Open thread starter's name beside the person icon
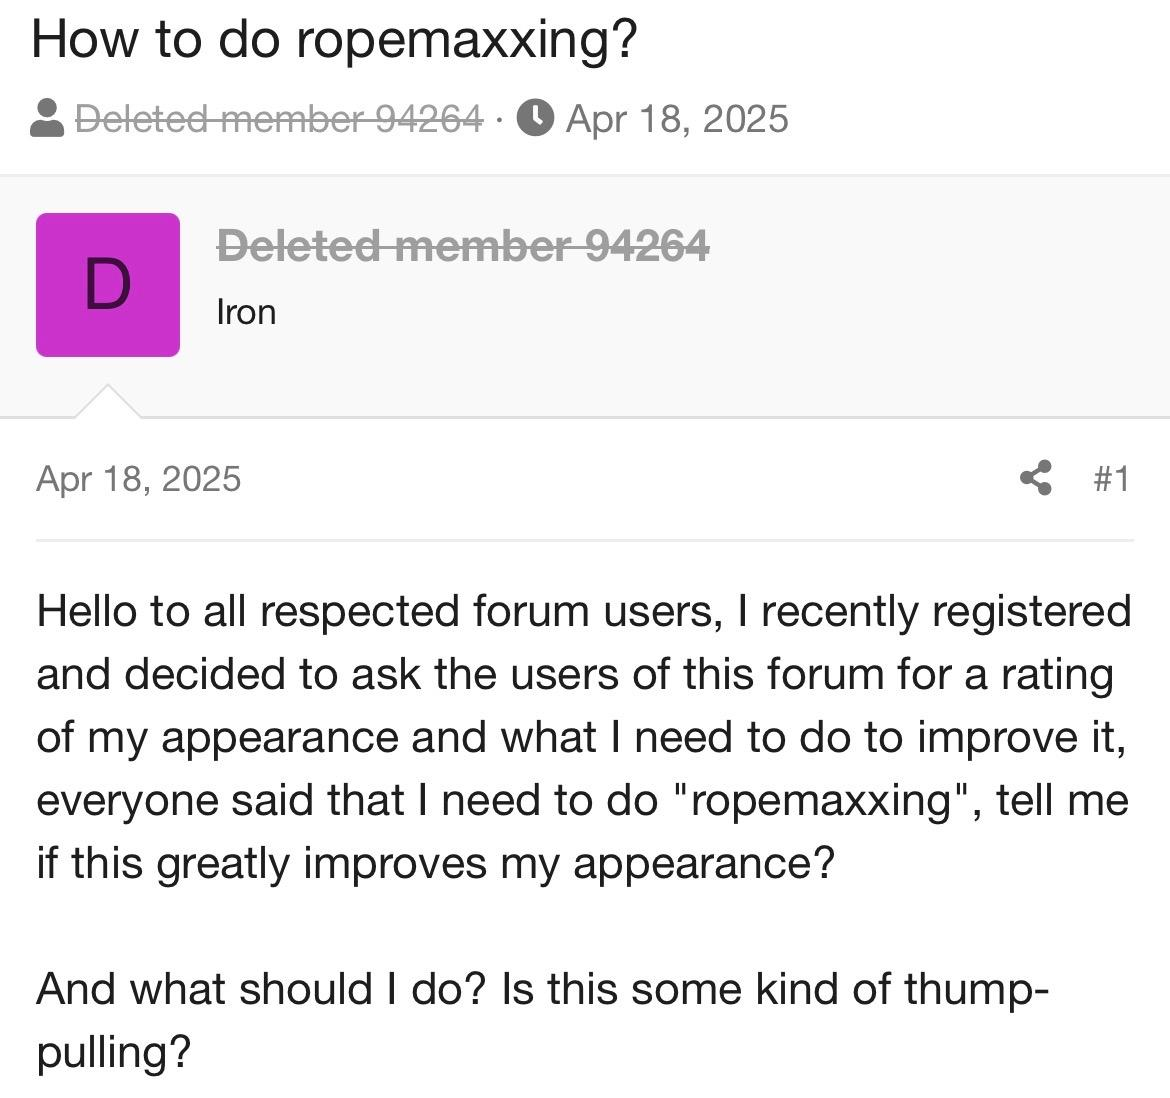Screen dimensions: 1170x1098 (x=279, y=118)
